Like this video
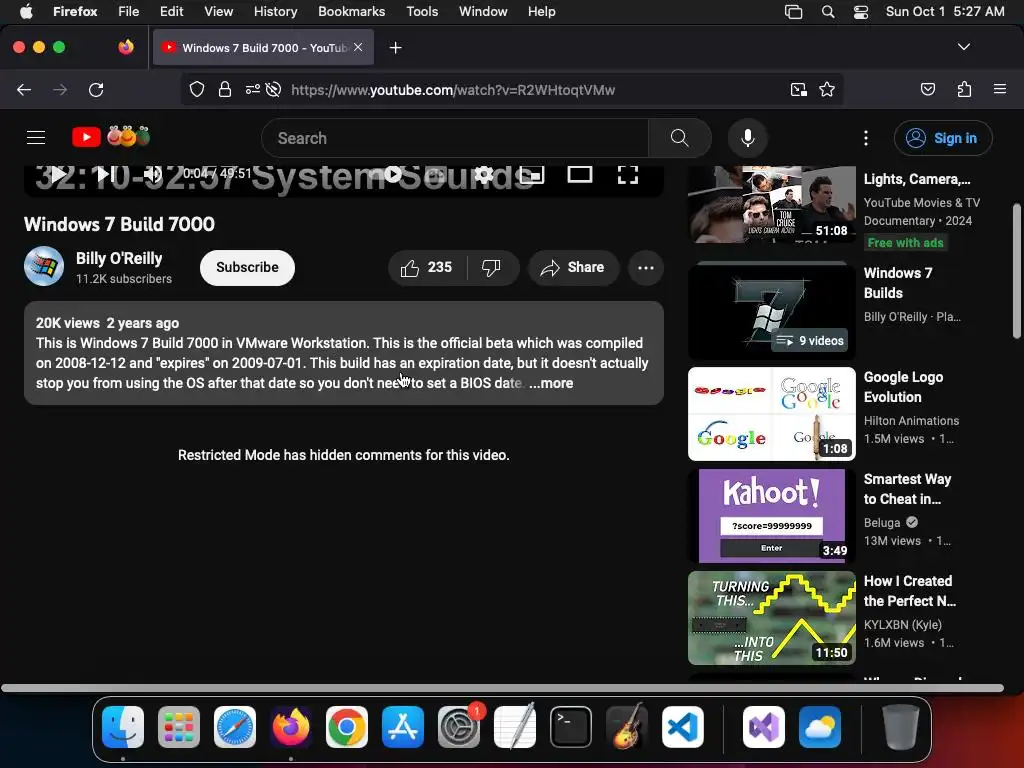The image size is (1024, 768). pyautogui.click(x=427, y=268)
